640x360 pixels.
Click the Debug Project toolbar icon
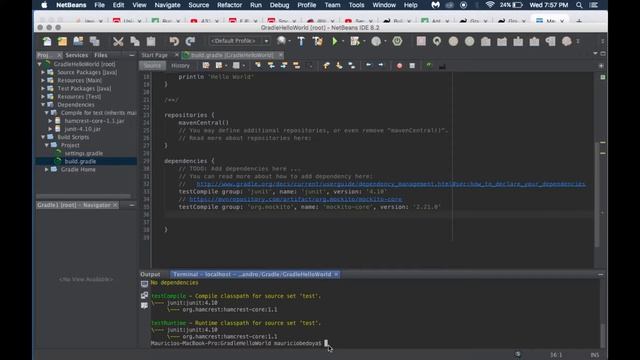(355, 41)
